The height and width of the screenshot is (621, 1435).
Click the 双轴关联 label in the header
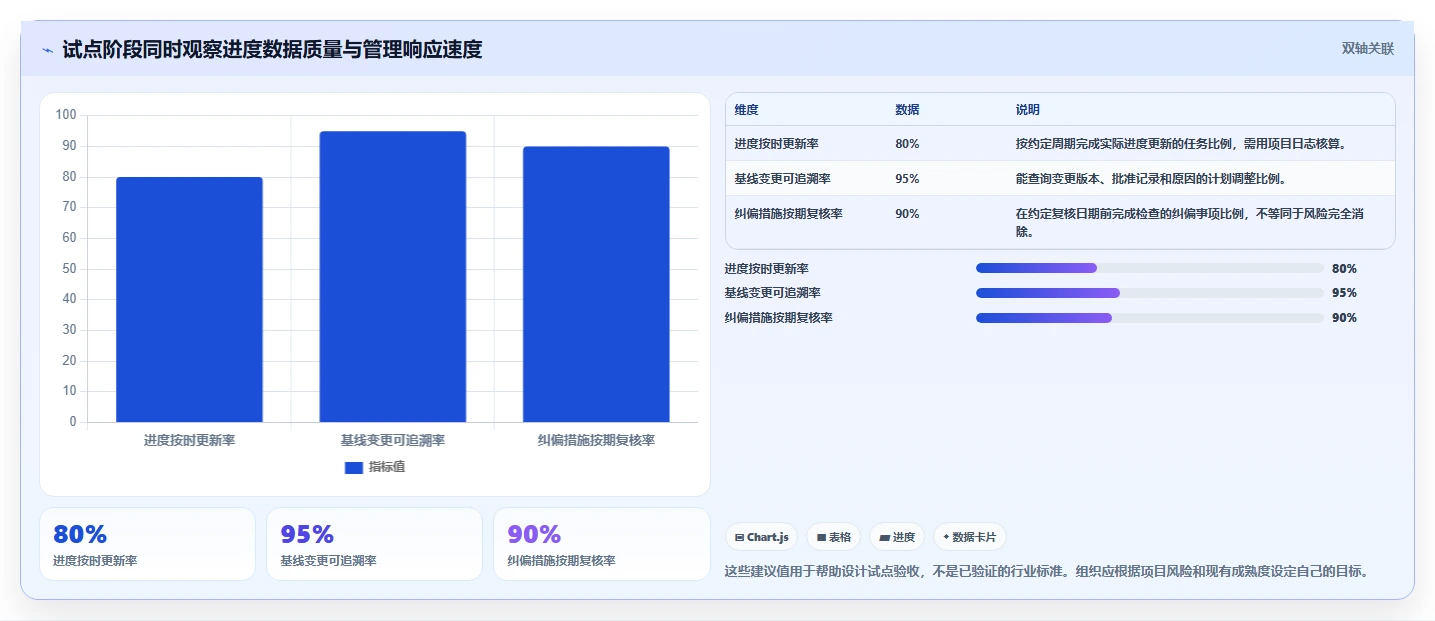tap(1367, 49)
